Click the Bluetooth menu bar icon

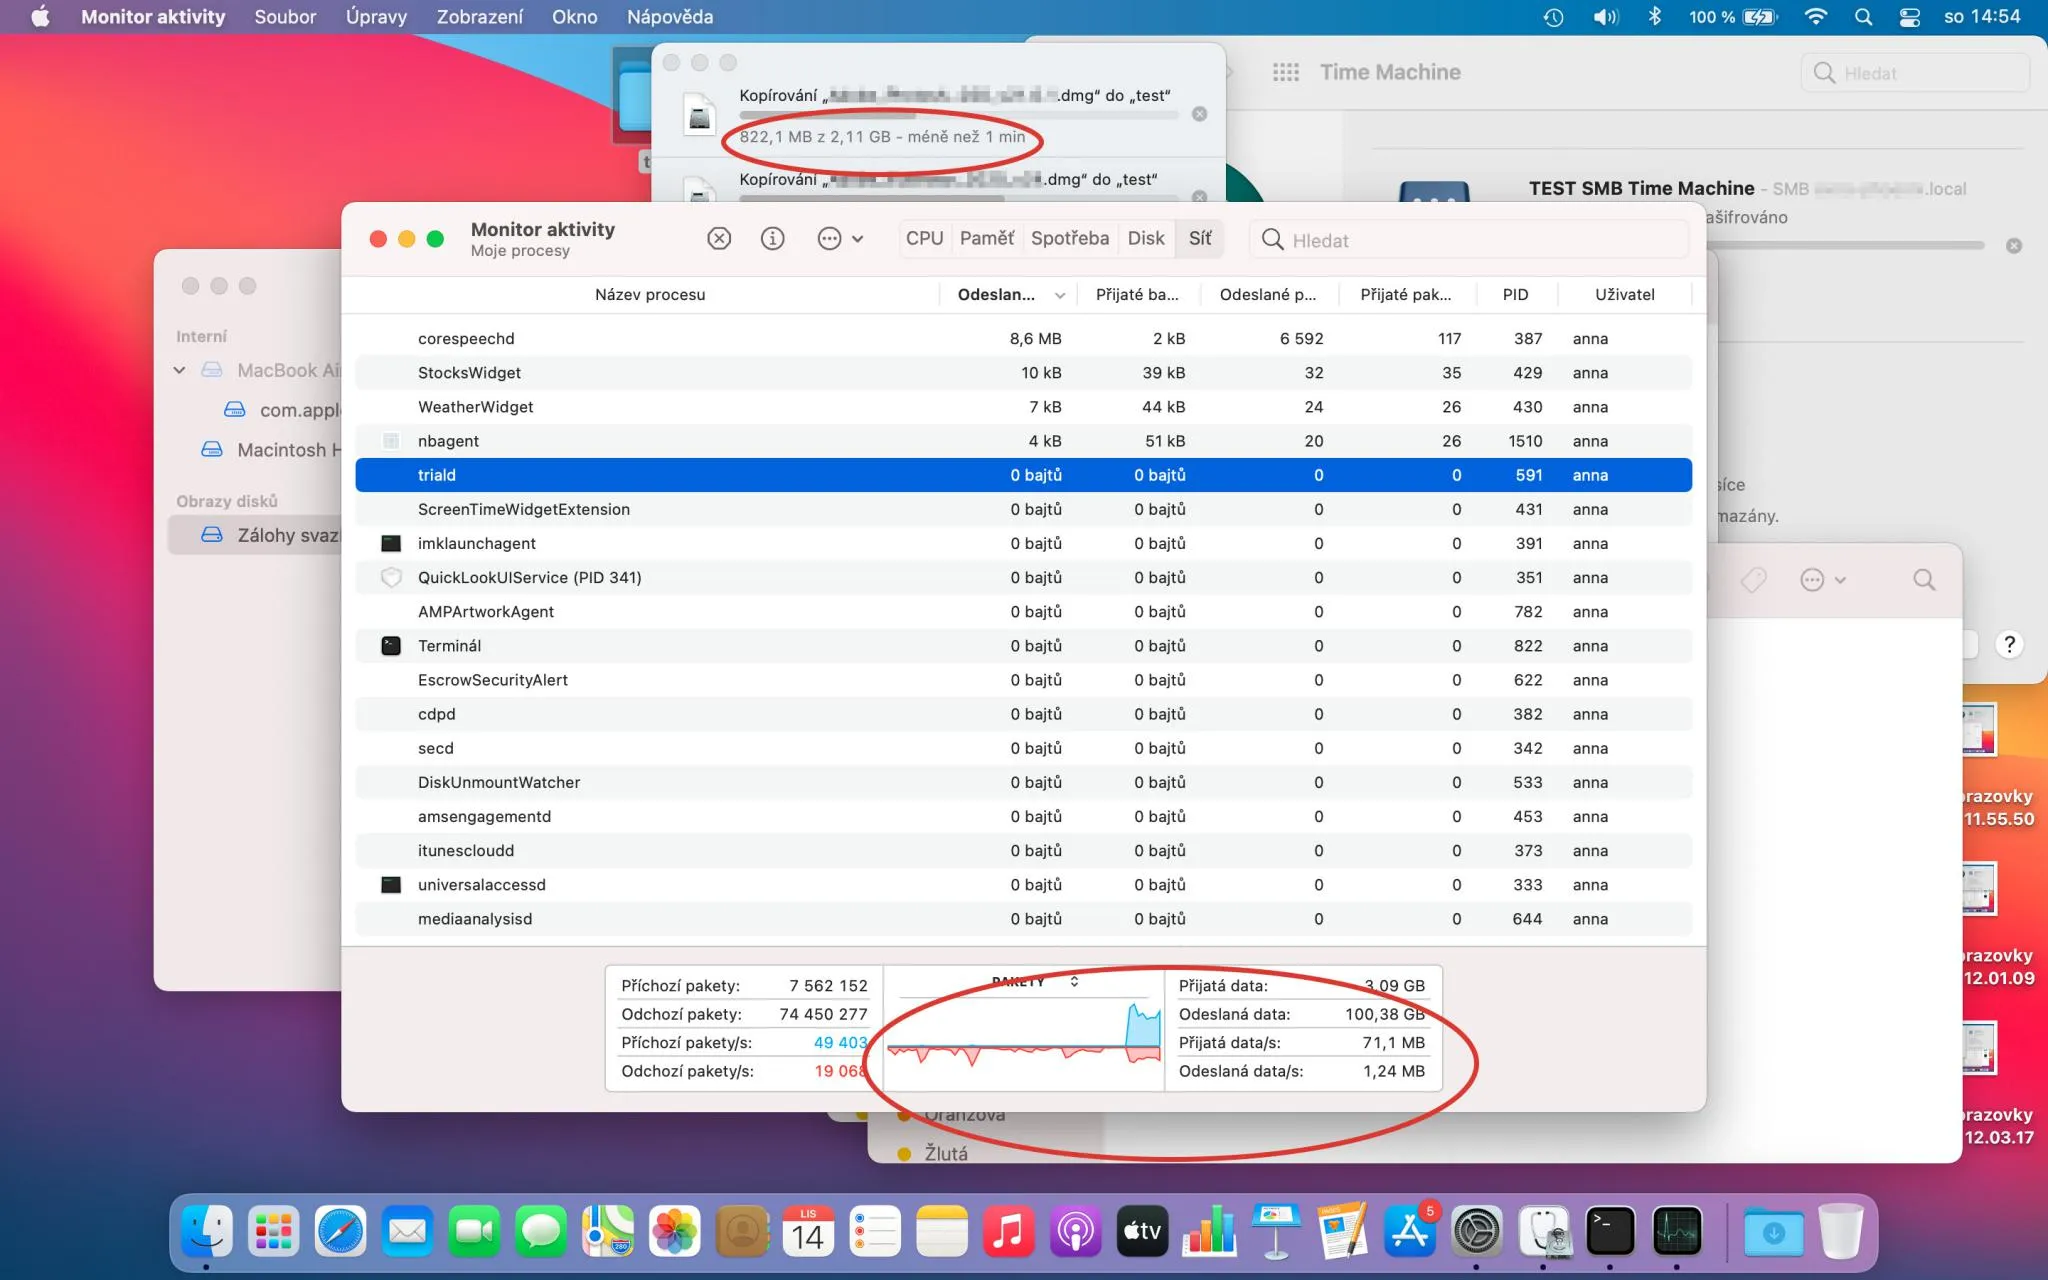coord(1655,17)
